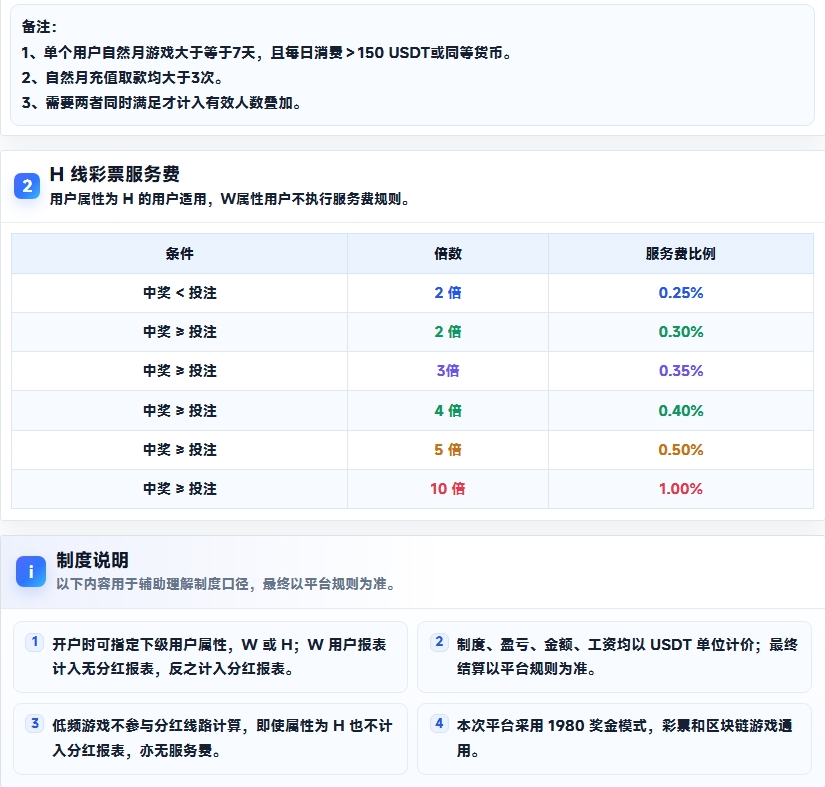Click the 4 倍 multiplier cell
This screenshot has height=787, width=825.
tap(448, 410)
